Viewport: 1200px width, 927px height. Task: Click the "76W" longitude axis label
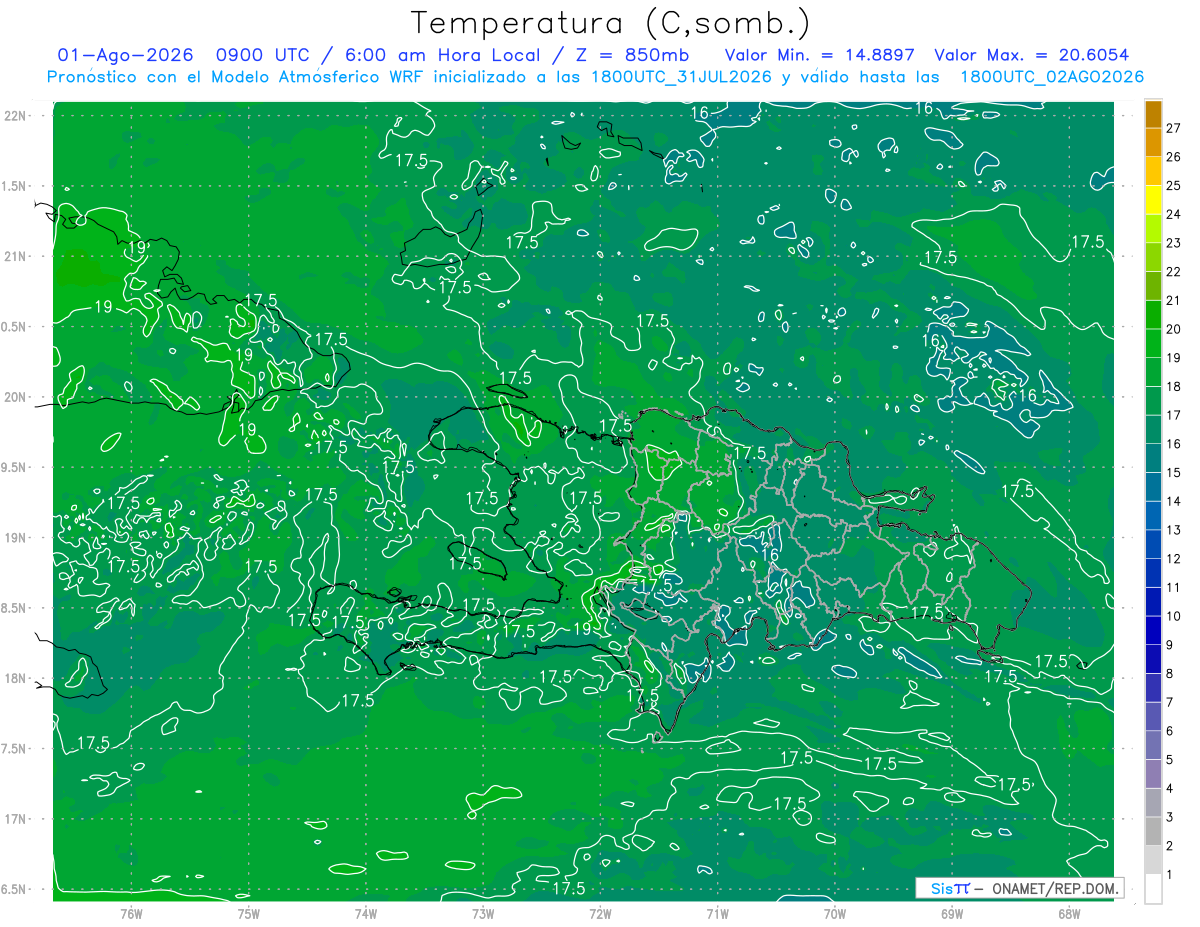pyautogui.click(x=131, y=914)
